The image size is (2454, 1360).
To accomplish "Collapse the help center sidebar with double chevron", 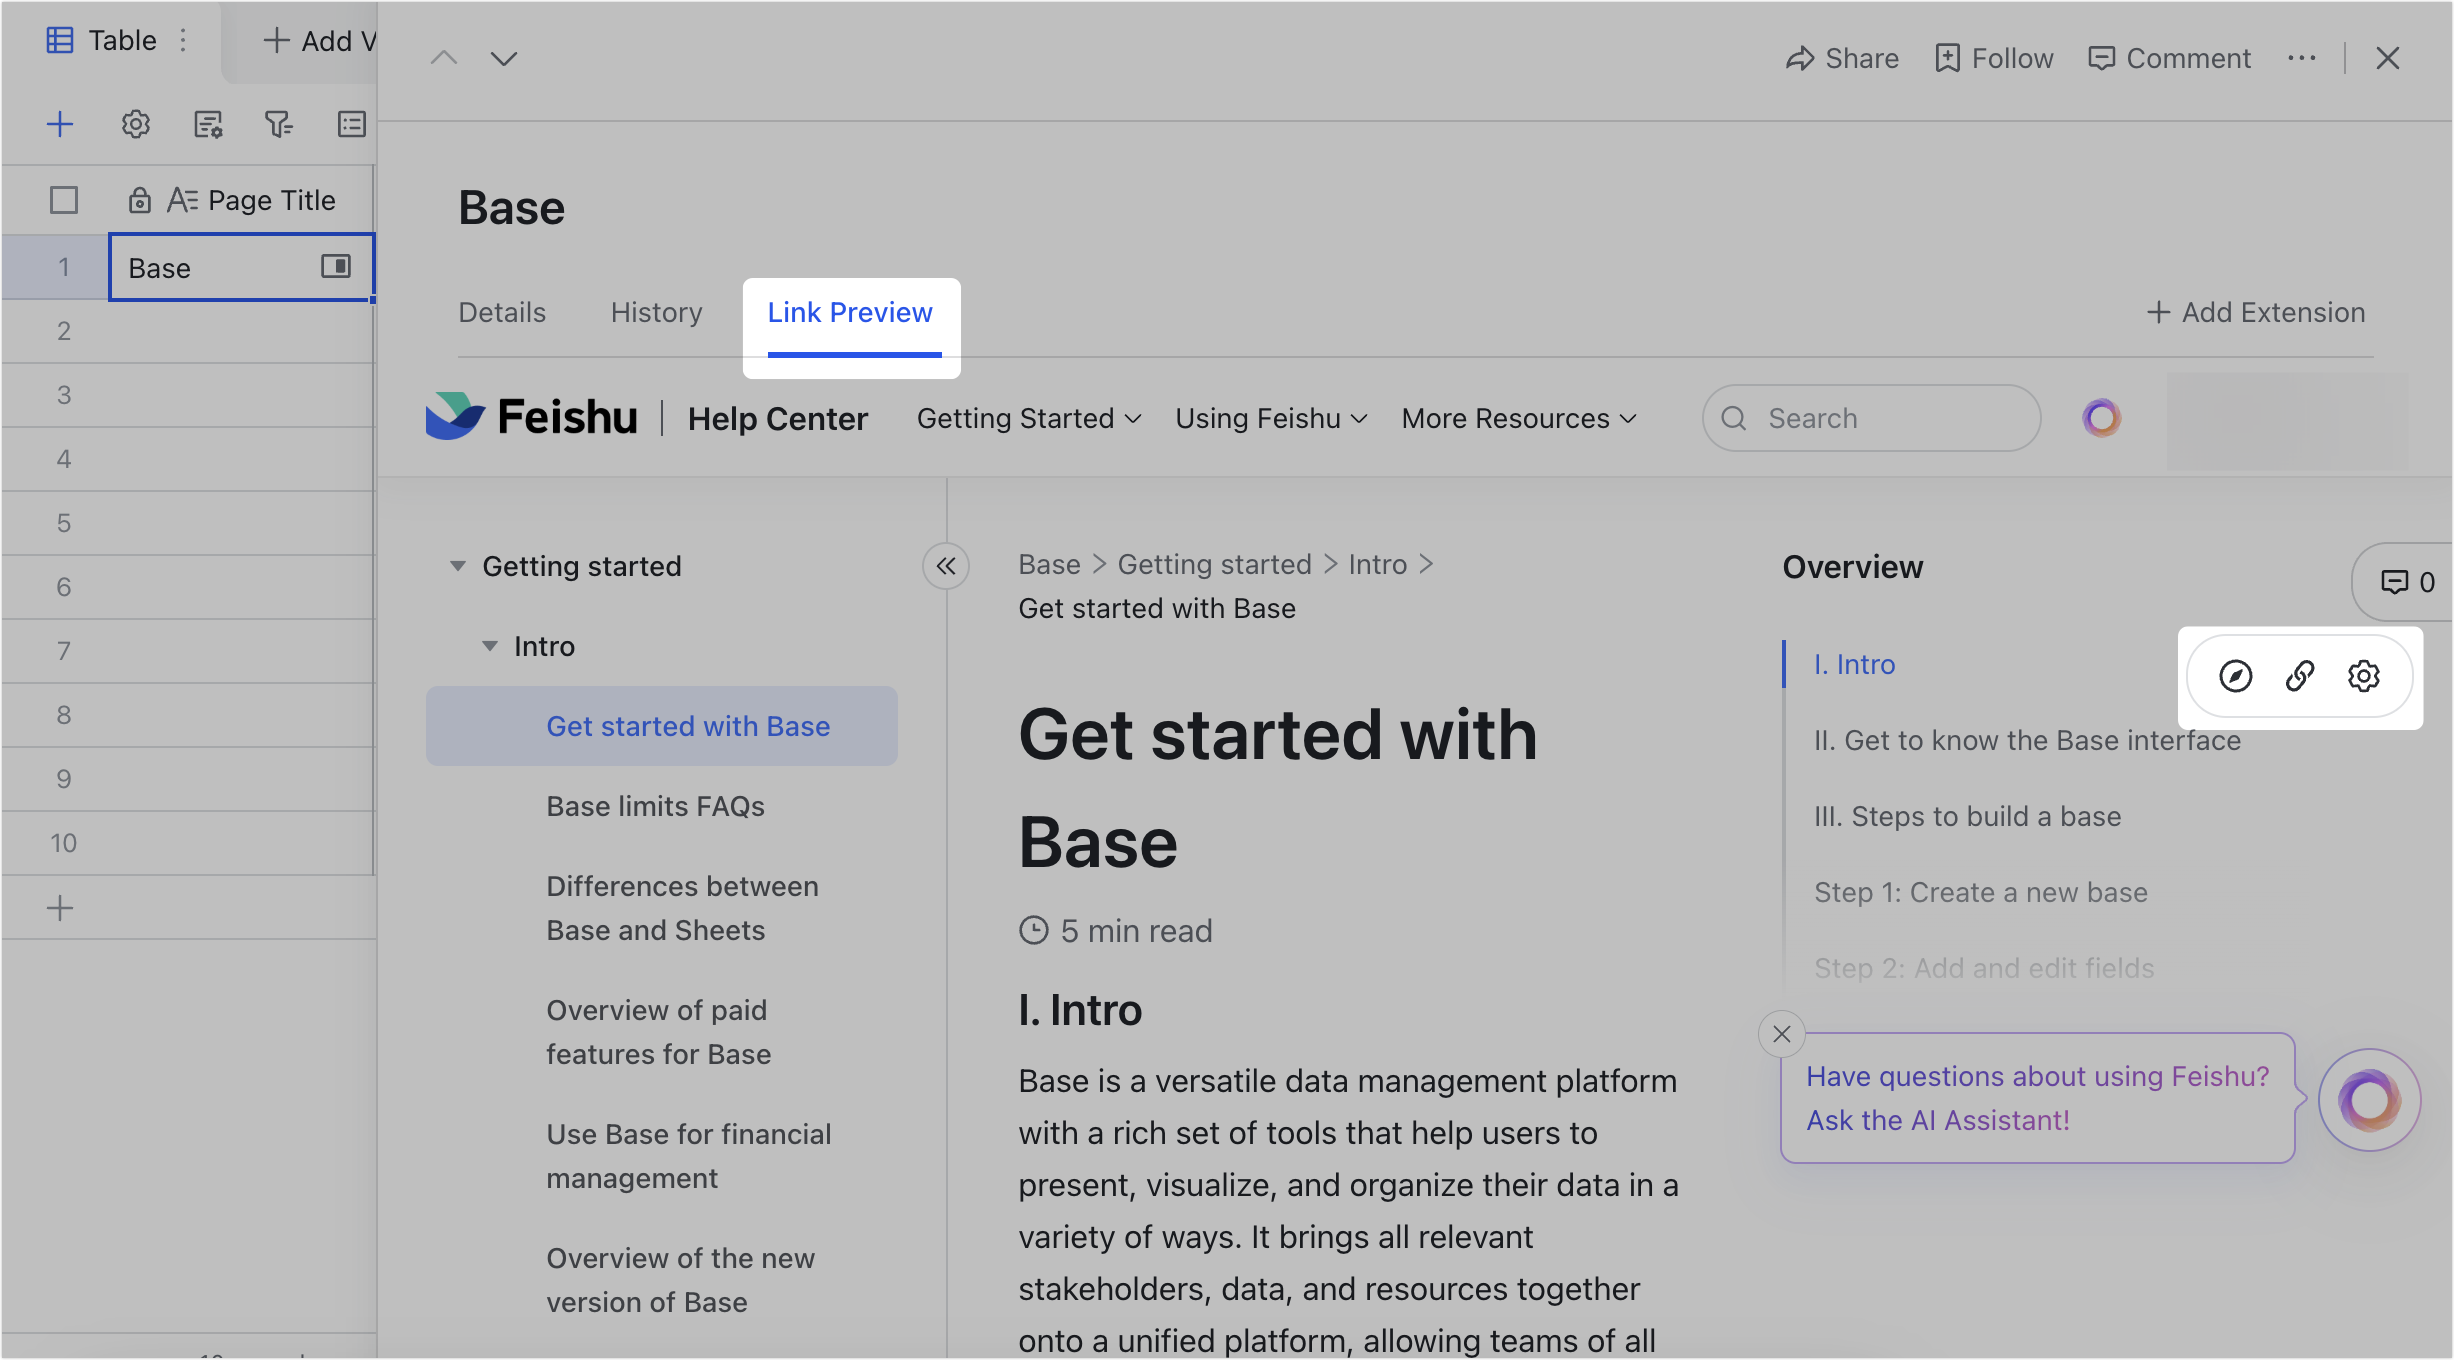I will pyautogui.click(x=946, y=566).
